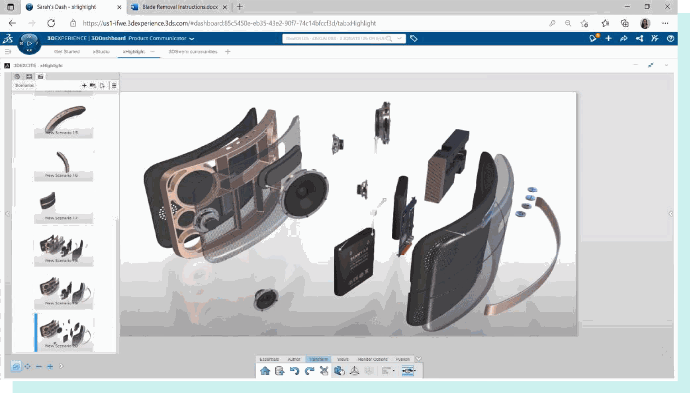Open notifications icon in blue header
Screen dimensions: 690x394
(594, 38)
